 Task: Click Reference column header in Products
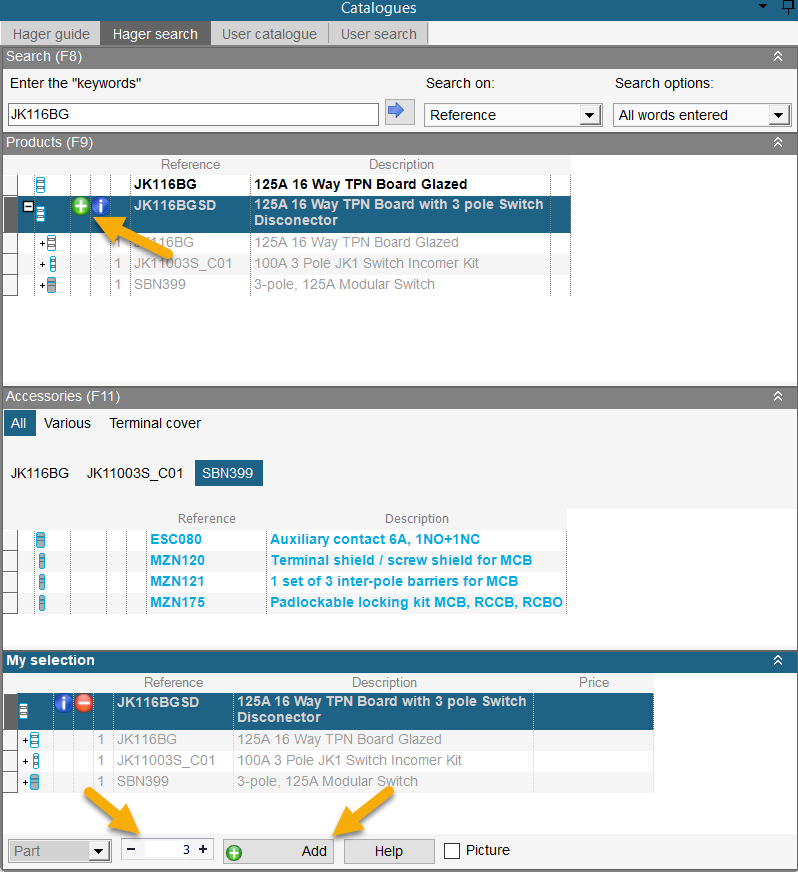190,165
